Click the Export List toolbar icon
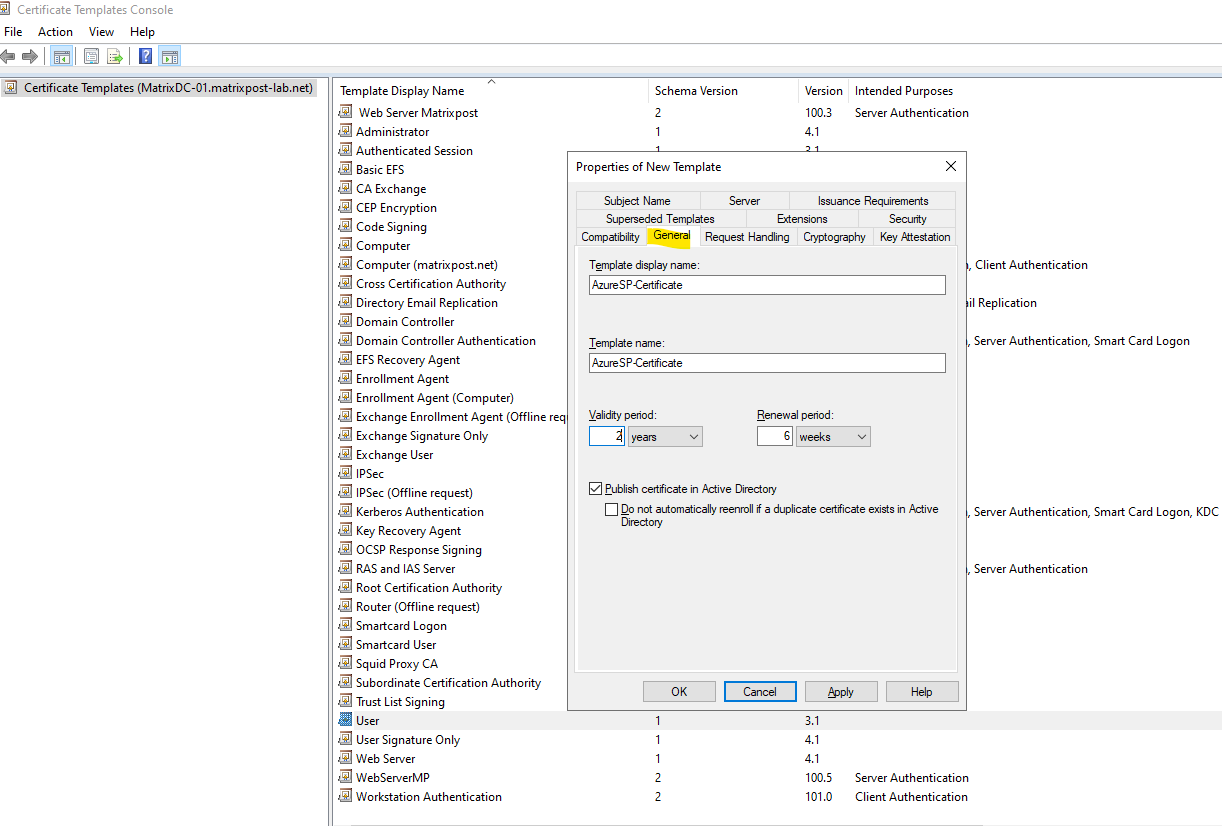The width and height of the screenshot is (1222, 826). point(115,57)
